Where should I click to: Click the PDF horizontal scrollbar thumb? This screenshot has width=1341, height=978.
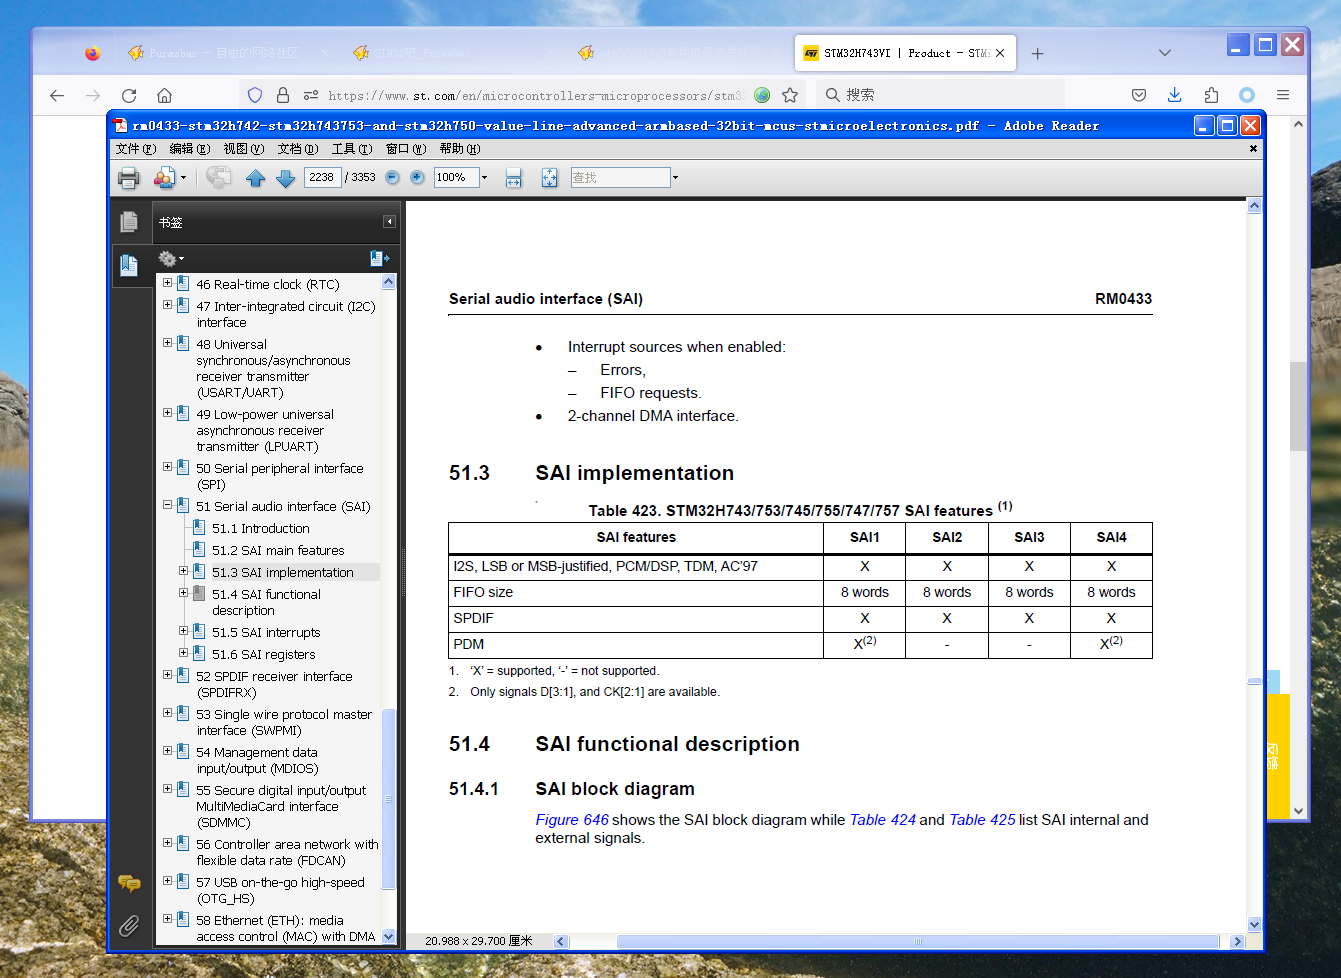point(918,941)
